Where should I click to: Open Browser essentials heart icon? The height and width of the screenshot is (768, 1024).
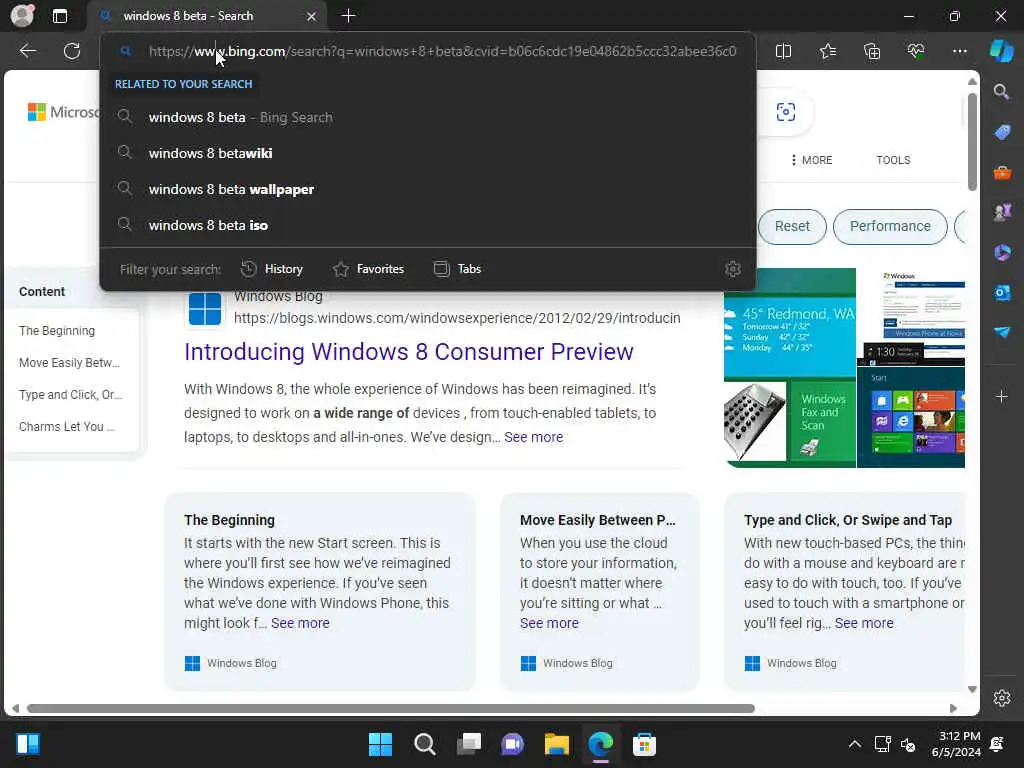(916, 51)
